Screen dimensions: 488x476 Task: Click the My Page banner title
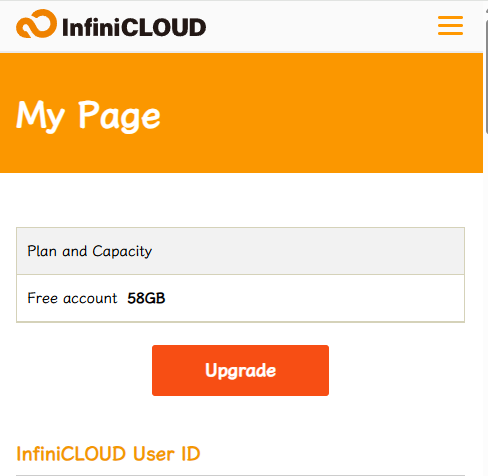click(x=88, y=116)
